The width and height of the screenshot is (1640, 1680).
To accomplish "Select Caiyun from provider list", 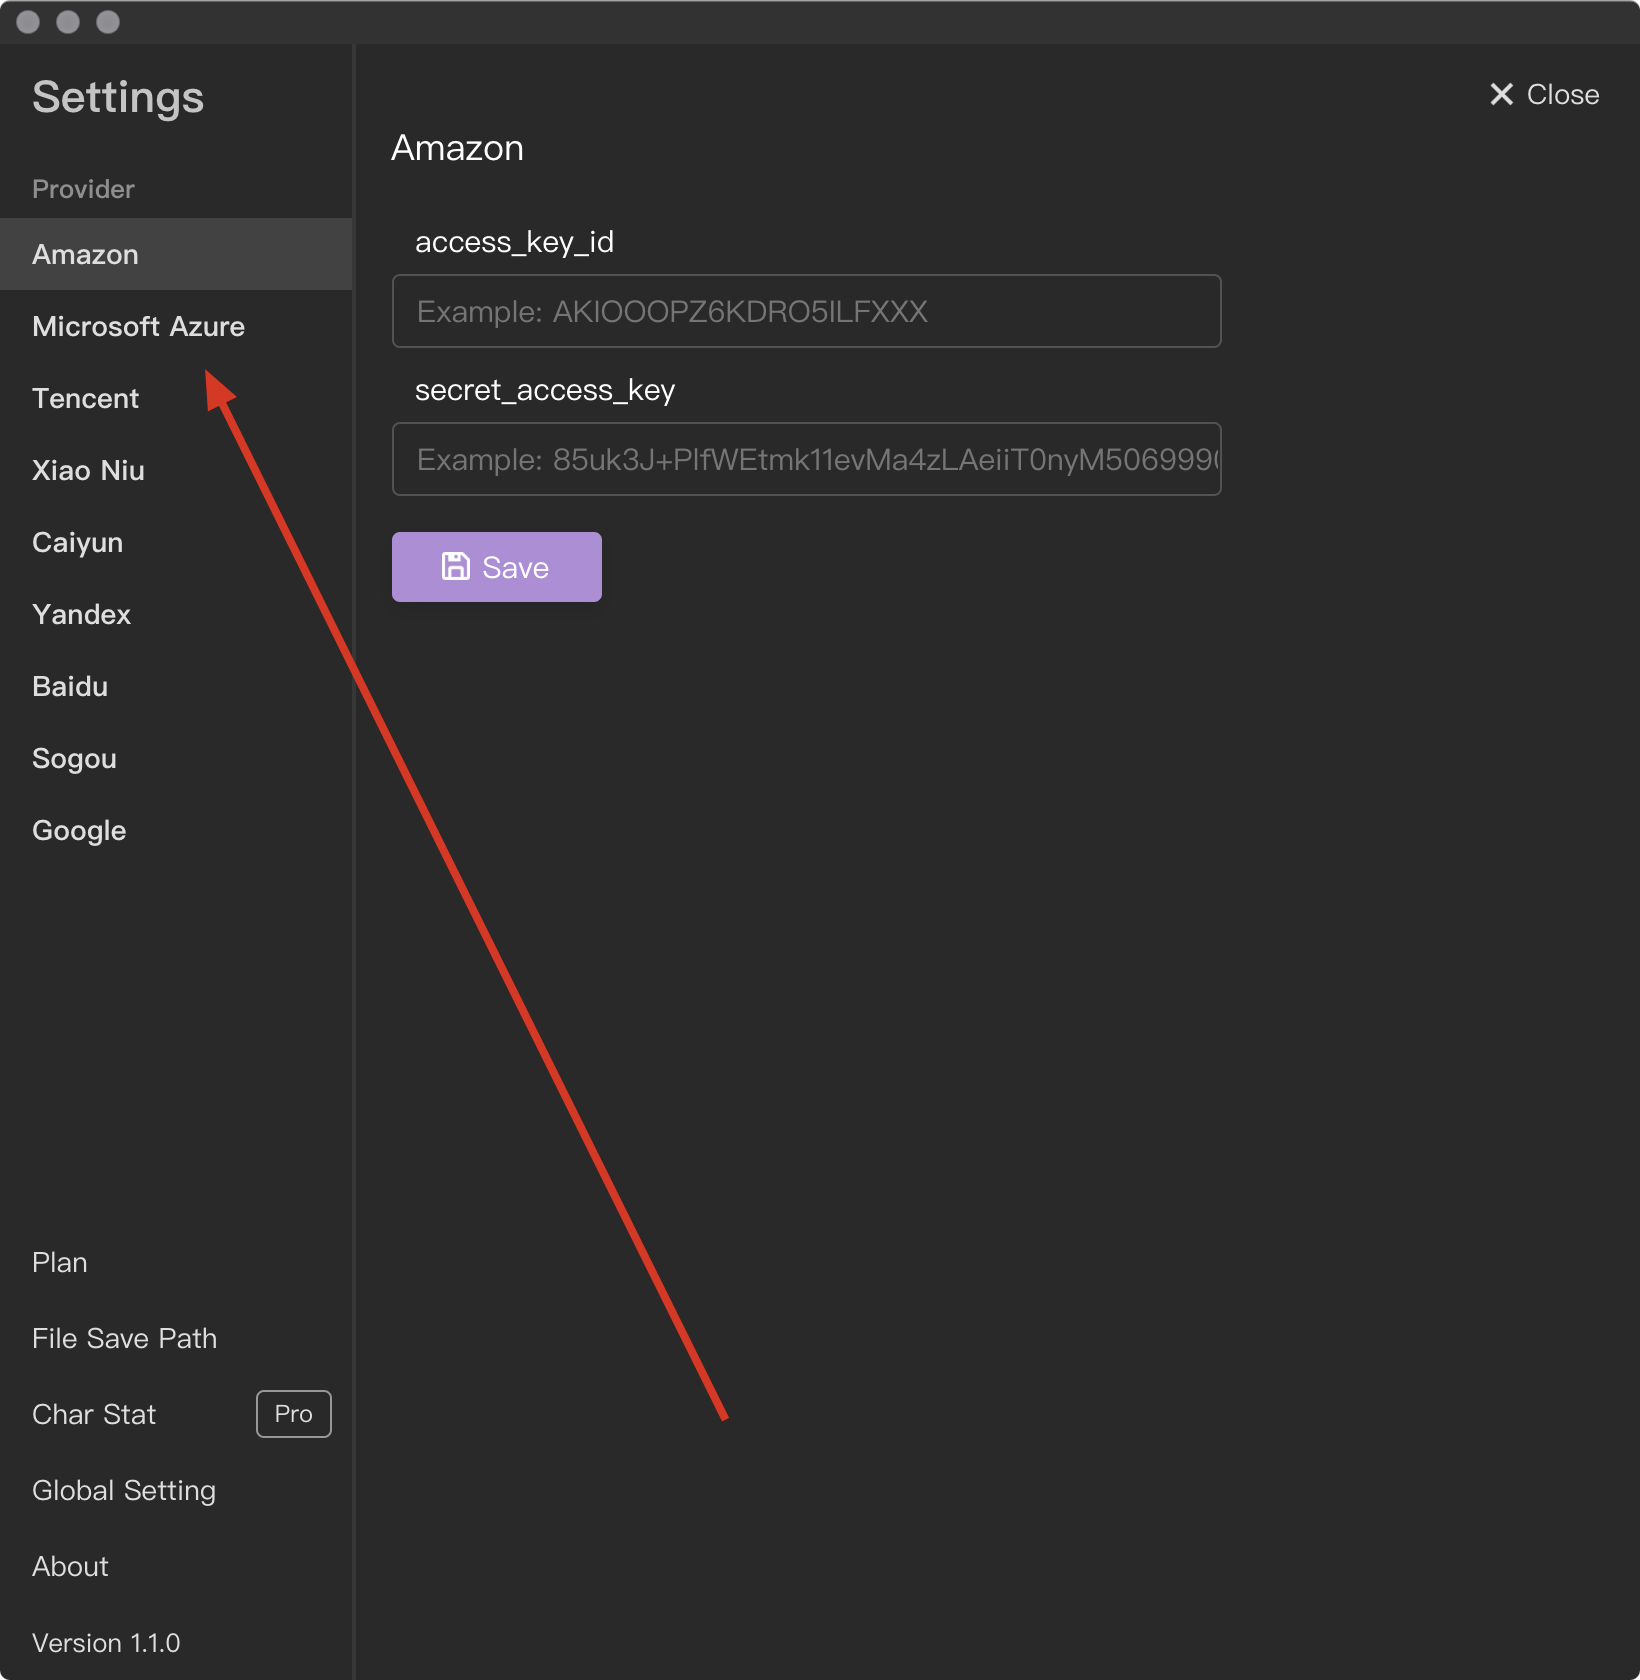I will pos(78,543).
